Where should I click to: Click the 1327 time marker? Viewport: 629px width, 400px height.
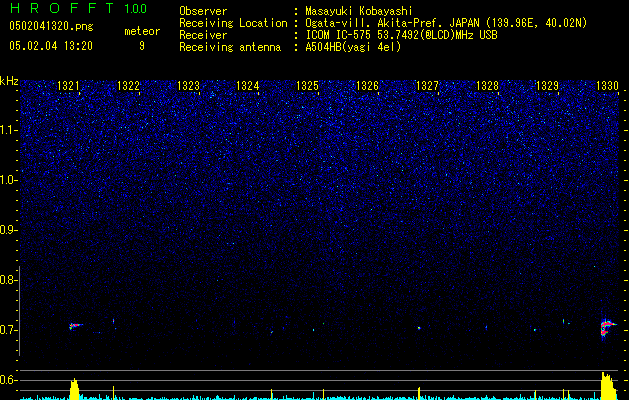pyautogui.click(x=428, y=85)
